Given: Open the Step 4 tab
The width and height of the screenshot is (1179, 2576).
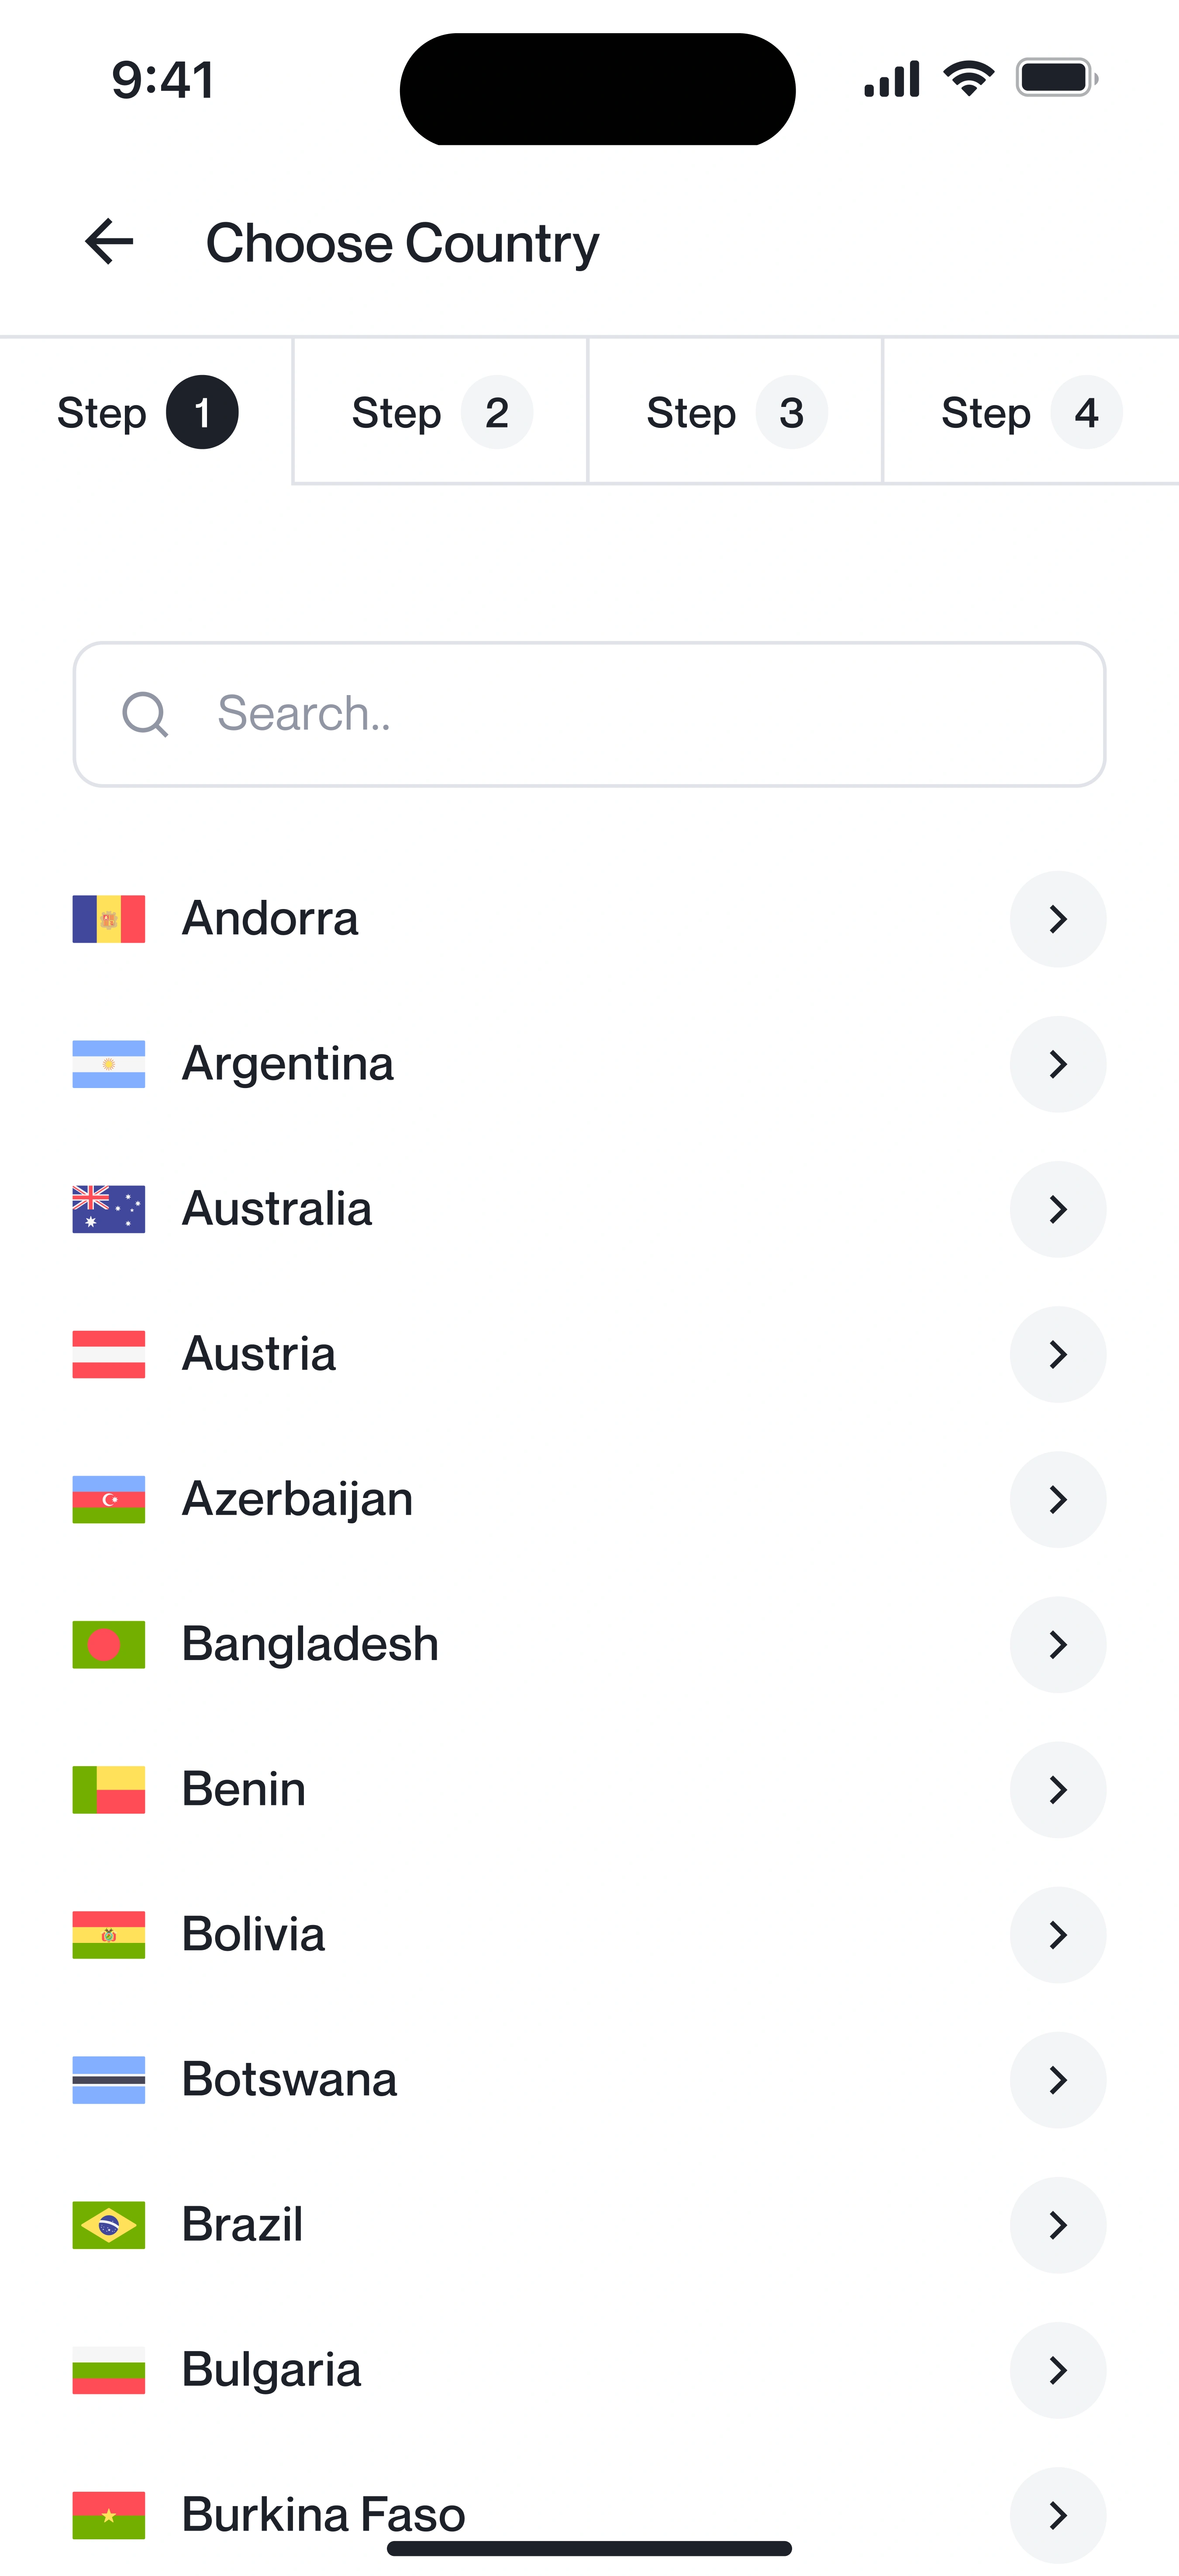Looking at the screenshot, I should (1030, 412).
